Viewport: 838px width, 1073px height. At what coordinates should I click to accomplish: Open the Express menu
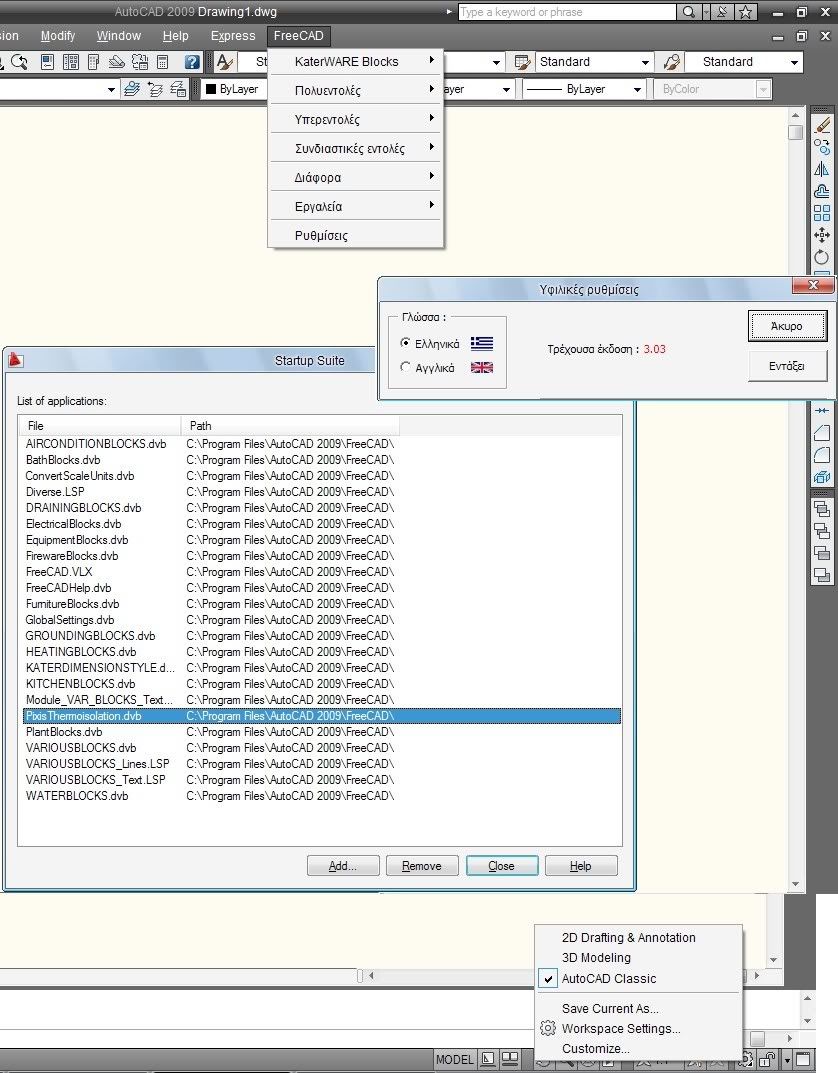pyautogui.click(x=233, y=36)
